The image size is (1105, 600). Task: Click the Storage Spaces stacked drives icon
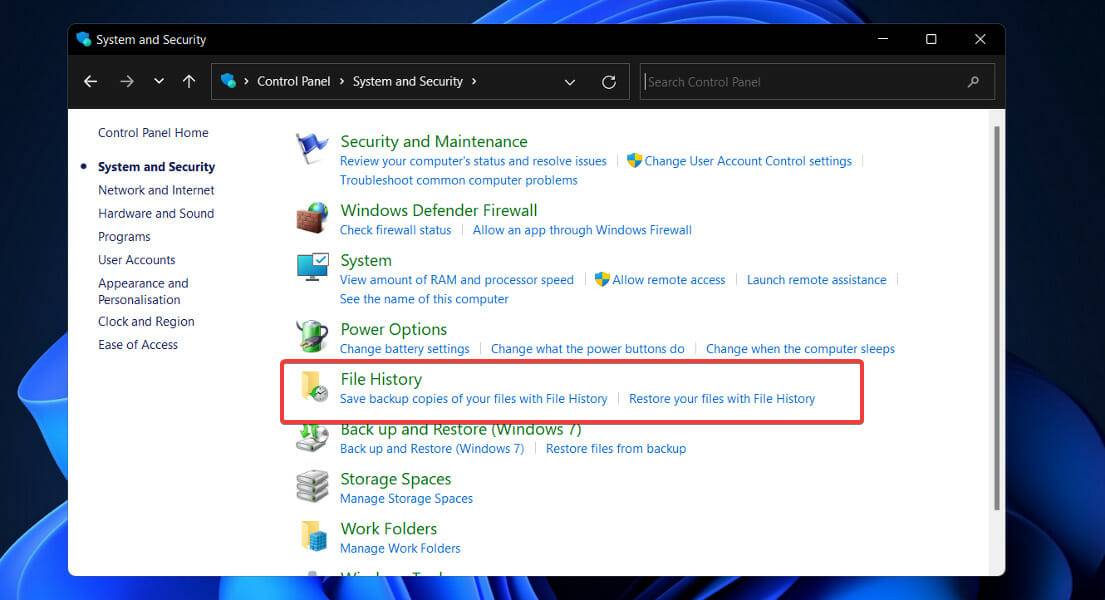pos(312,487)
